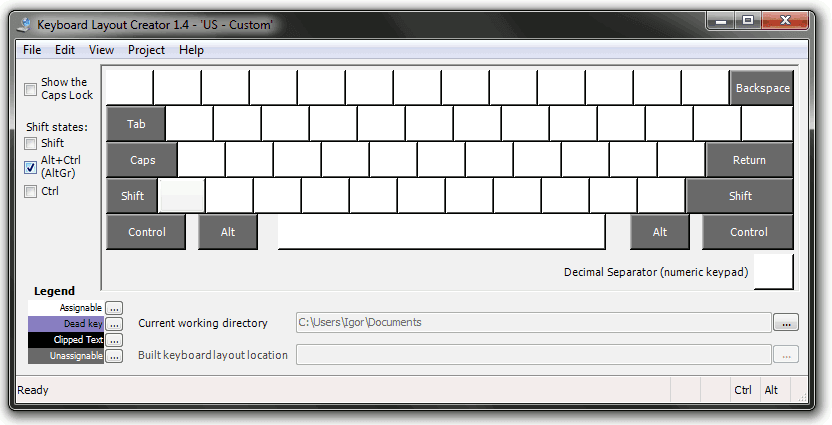Click the Shift states label
This screenshot has height=425, width=832.
tap(57, 127)
